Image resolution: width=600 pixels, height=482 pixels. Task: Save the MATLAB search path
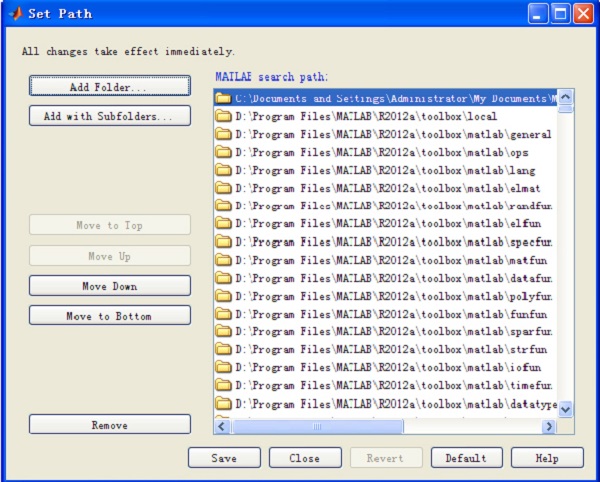pyautogui.click(x=224, y=458)
